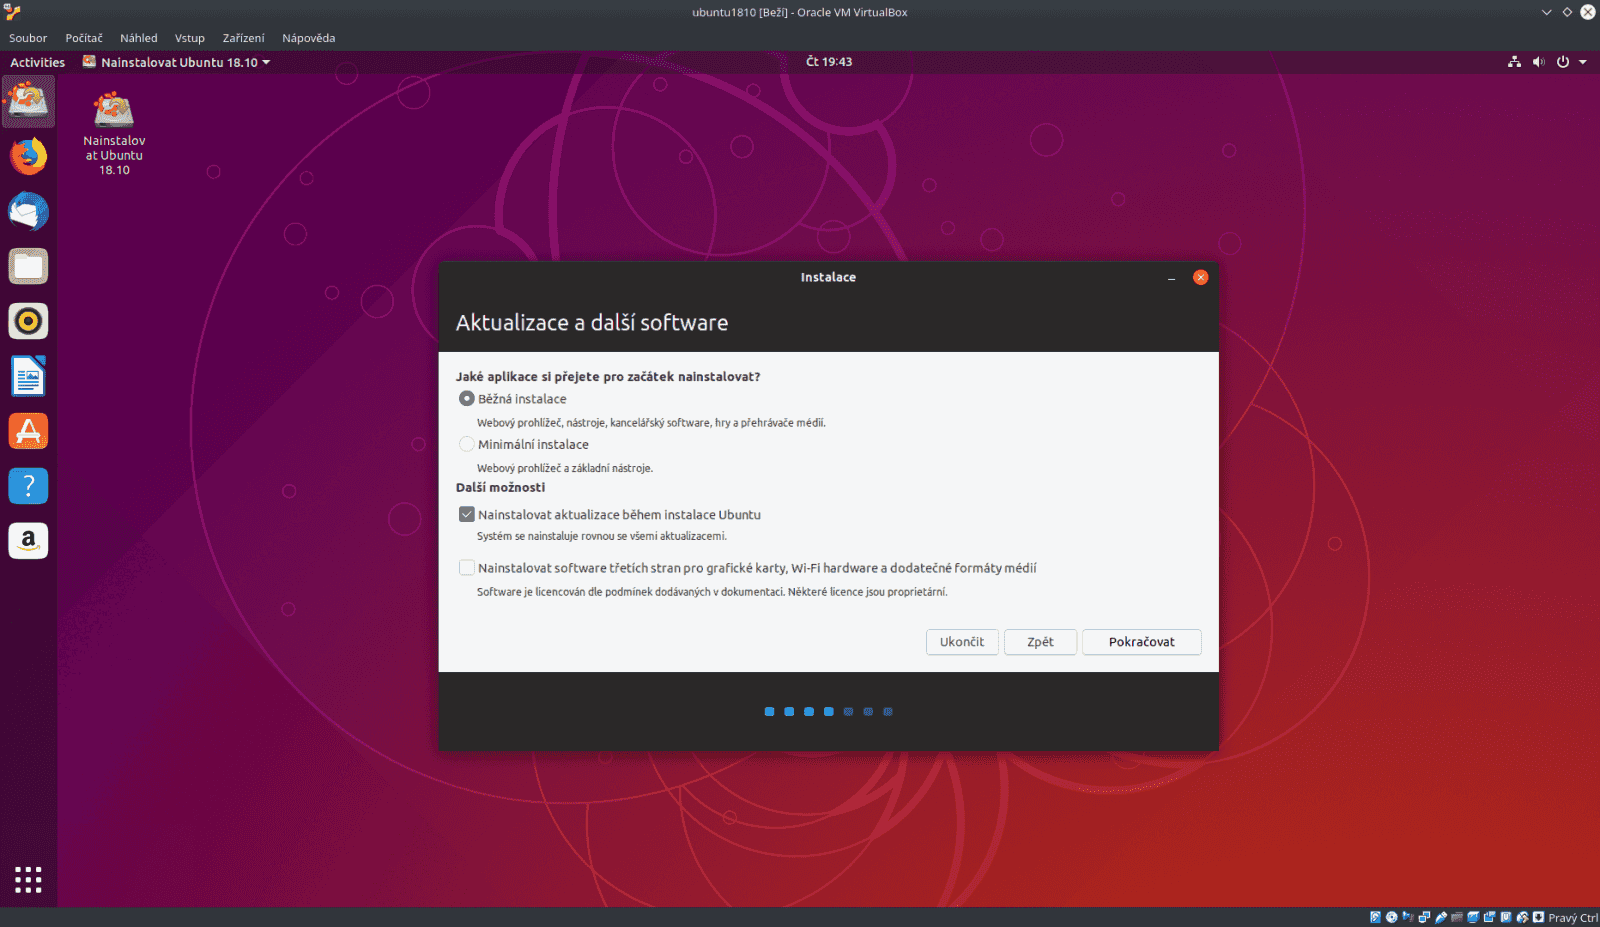Select the Minimální instalace option
The image size is (1600, 927).
[467, 443]
